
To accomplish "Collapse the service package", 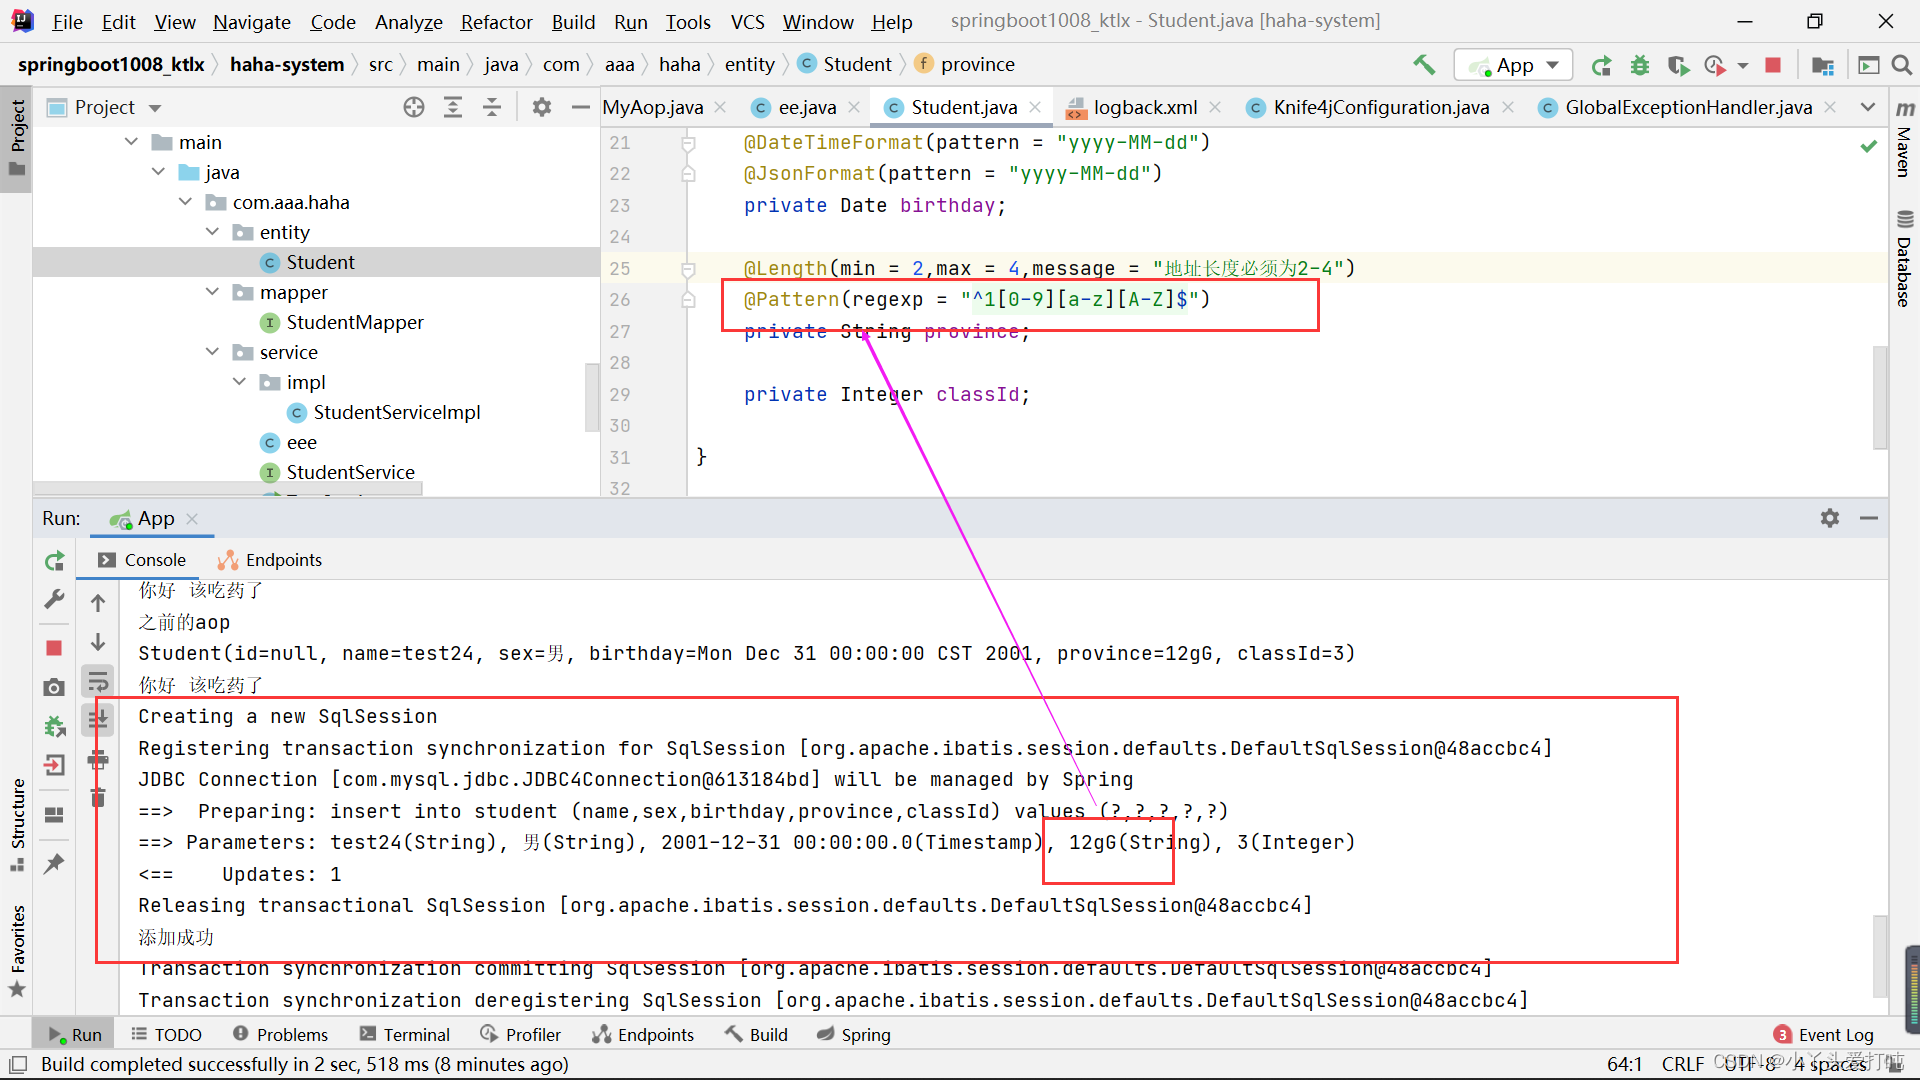I will [212, 352].
